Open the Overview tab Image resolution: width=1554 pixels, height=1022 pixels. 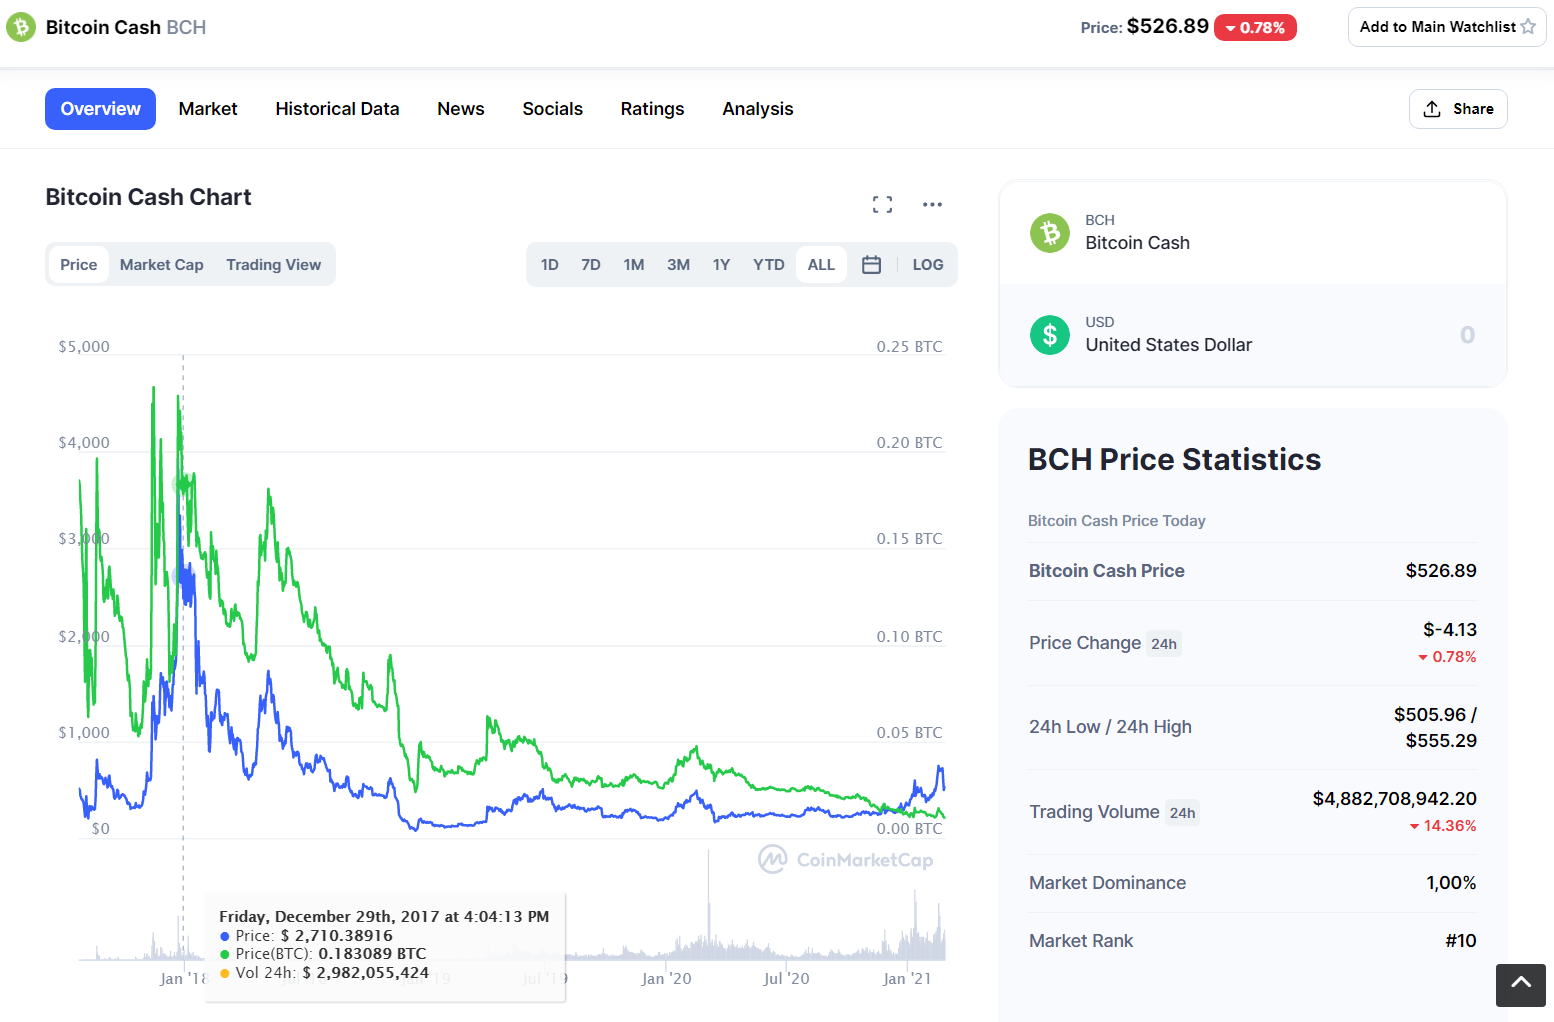100,109
